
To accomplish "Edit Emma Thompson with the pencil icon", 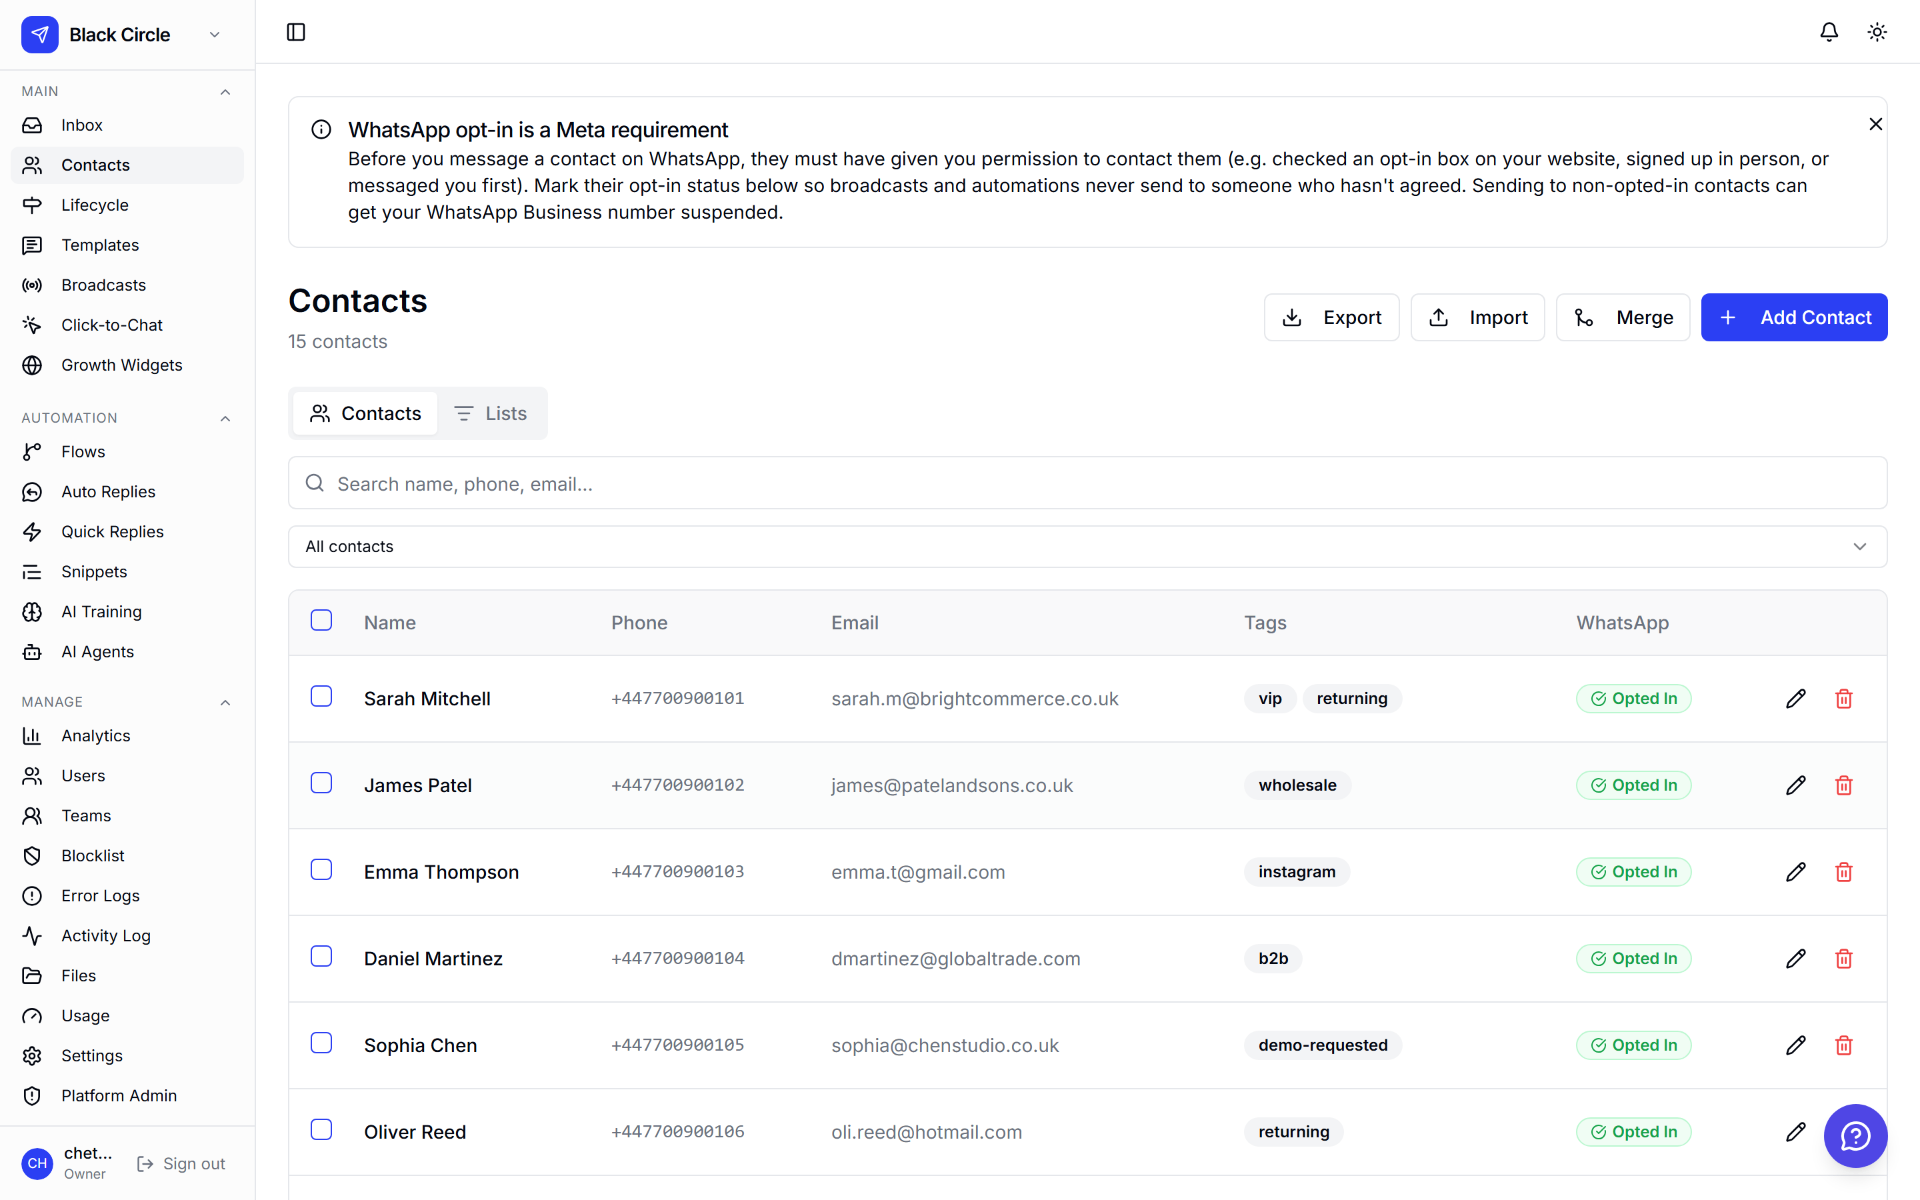I will [1796, 872].
